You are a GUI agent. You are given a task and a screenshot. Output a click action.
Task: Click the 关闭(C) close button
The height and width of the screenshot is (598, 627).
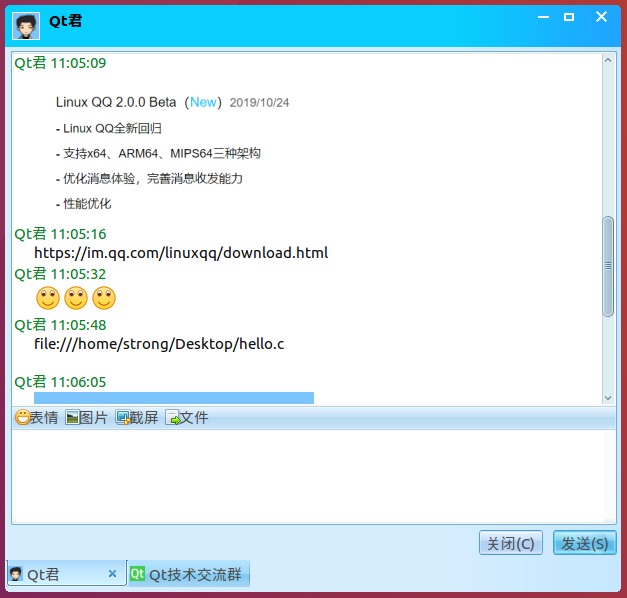(511, 543)
